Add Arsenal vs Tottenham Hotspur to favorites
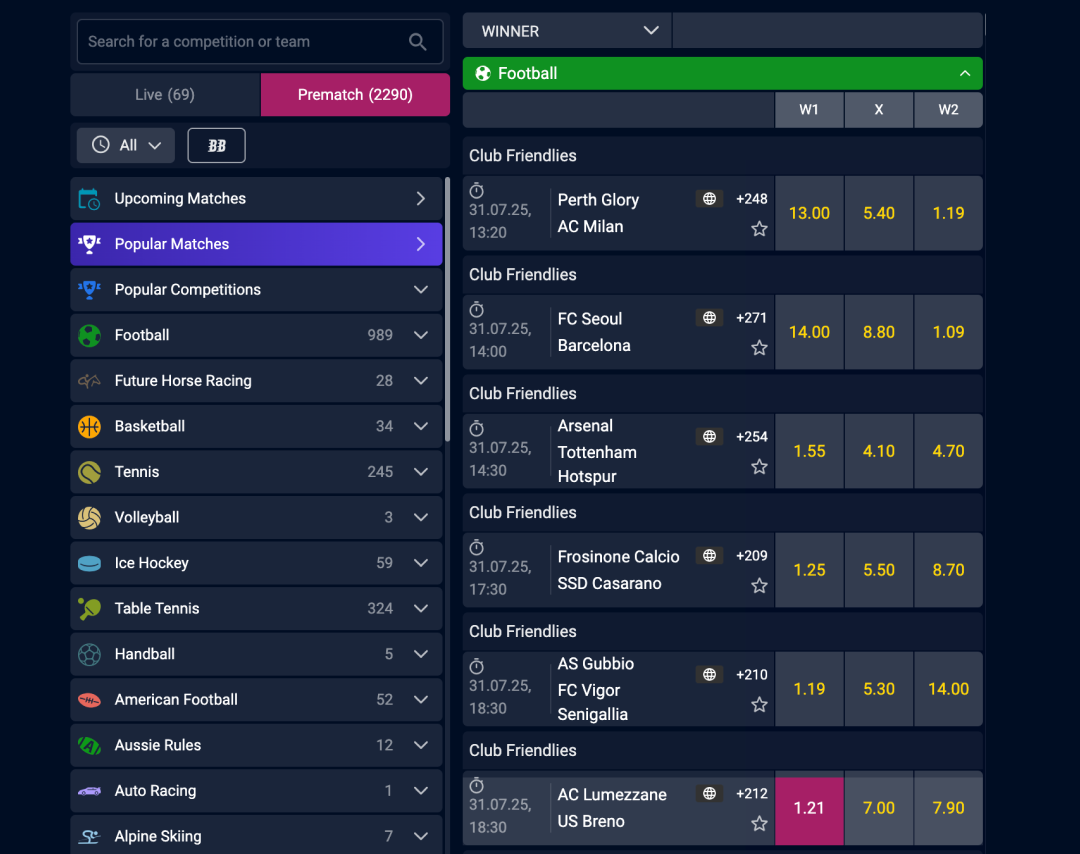The image size is (1080, 854). [759, 467]
